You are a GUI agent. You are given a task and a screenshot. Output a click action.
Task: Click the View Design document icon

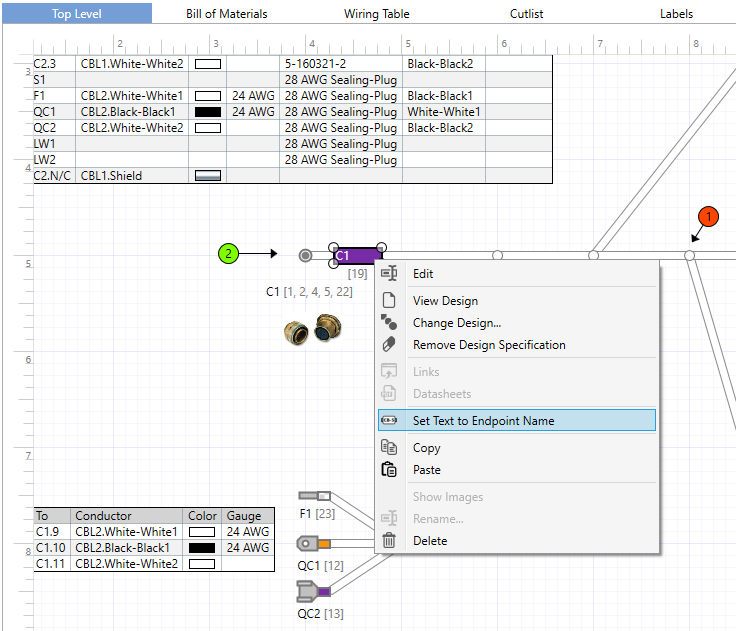tap(389, 300)
